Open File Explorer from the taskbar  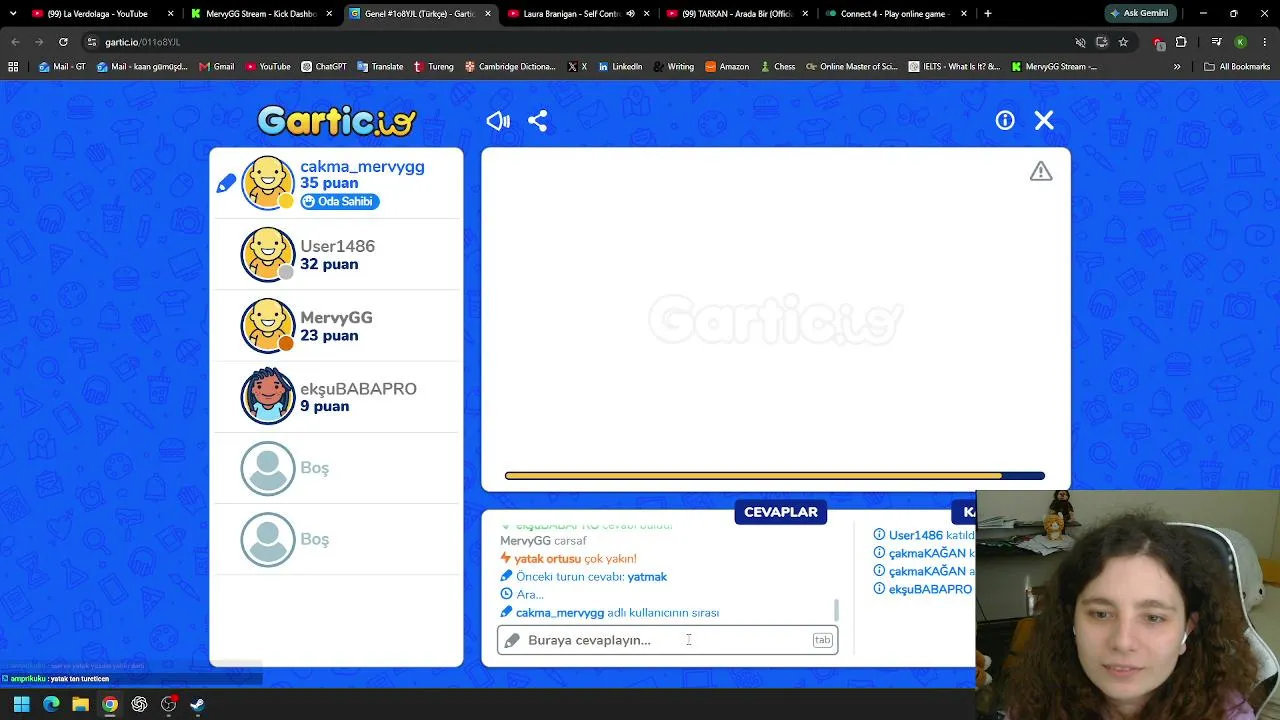[80, 704]
